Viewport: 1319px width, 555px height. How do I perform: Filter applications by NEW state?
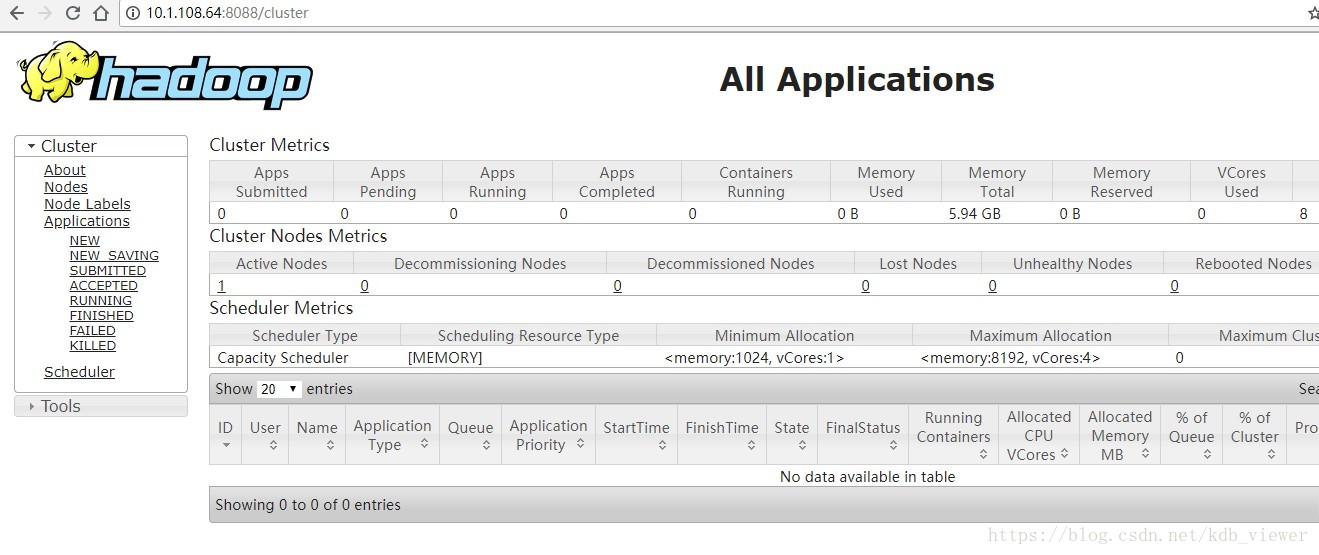pos(85,240)
